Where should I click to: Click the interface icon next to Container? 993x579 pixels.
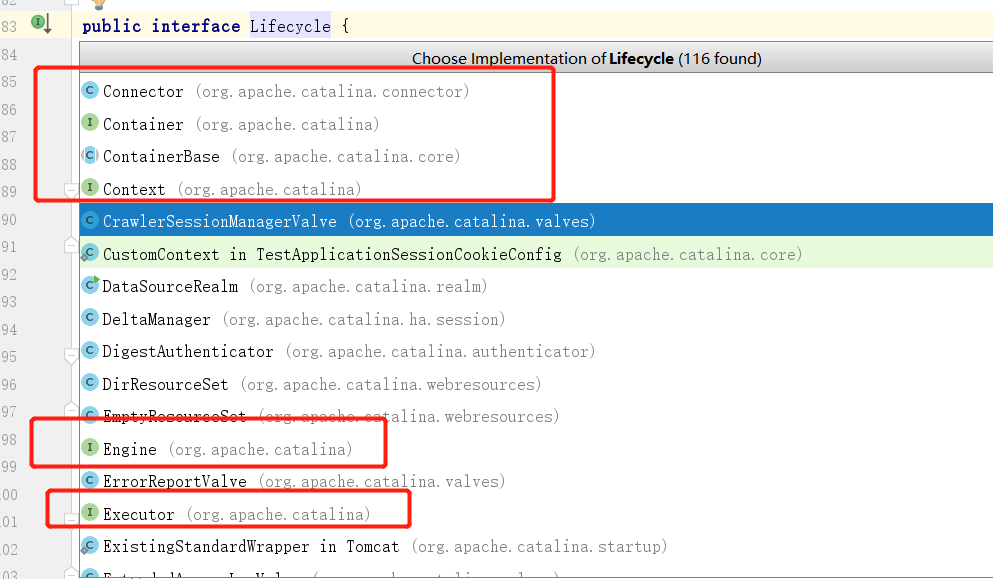pos(90,123)
